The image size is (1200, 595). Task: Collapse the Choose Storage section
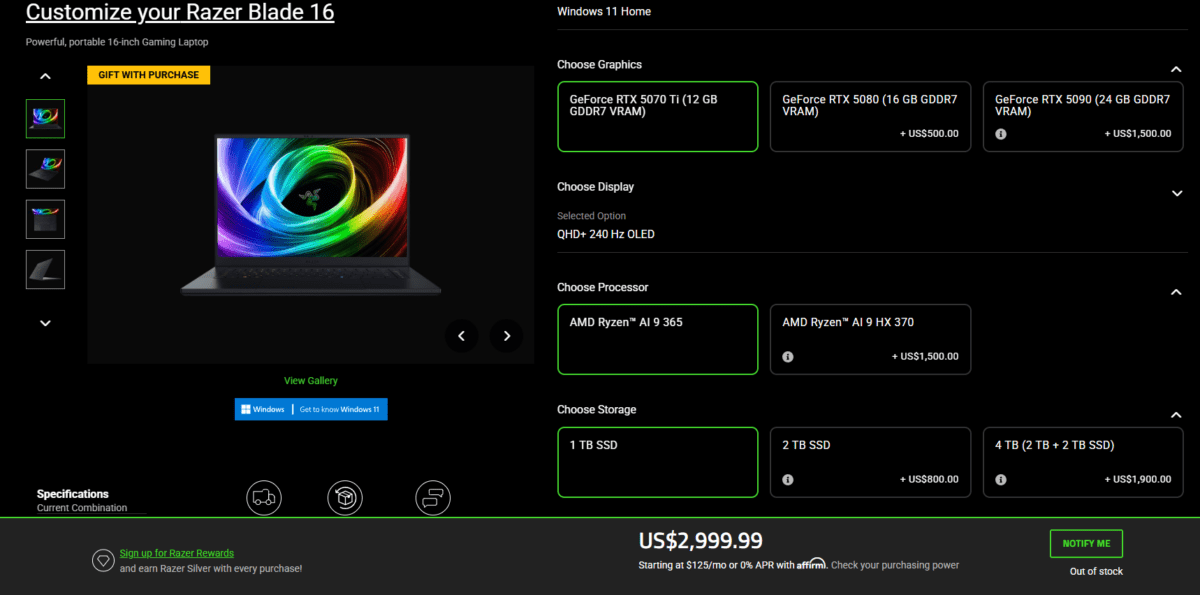click(x=1176, y=415)
